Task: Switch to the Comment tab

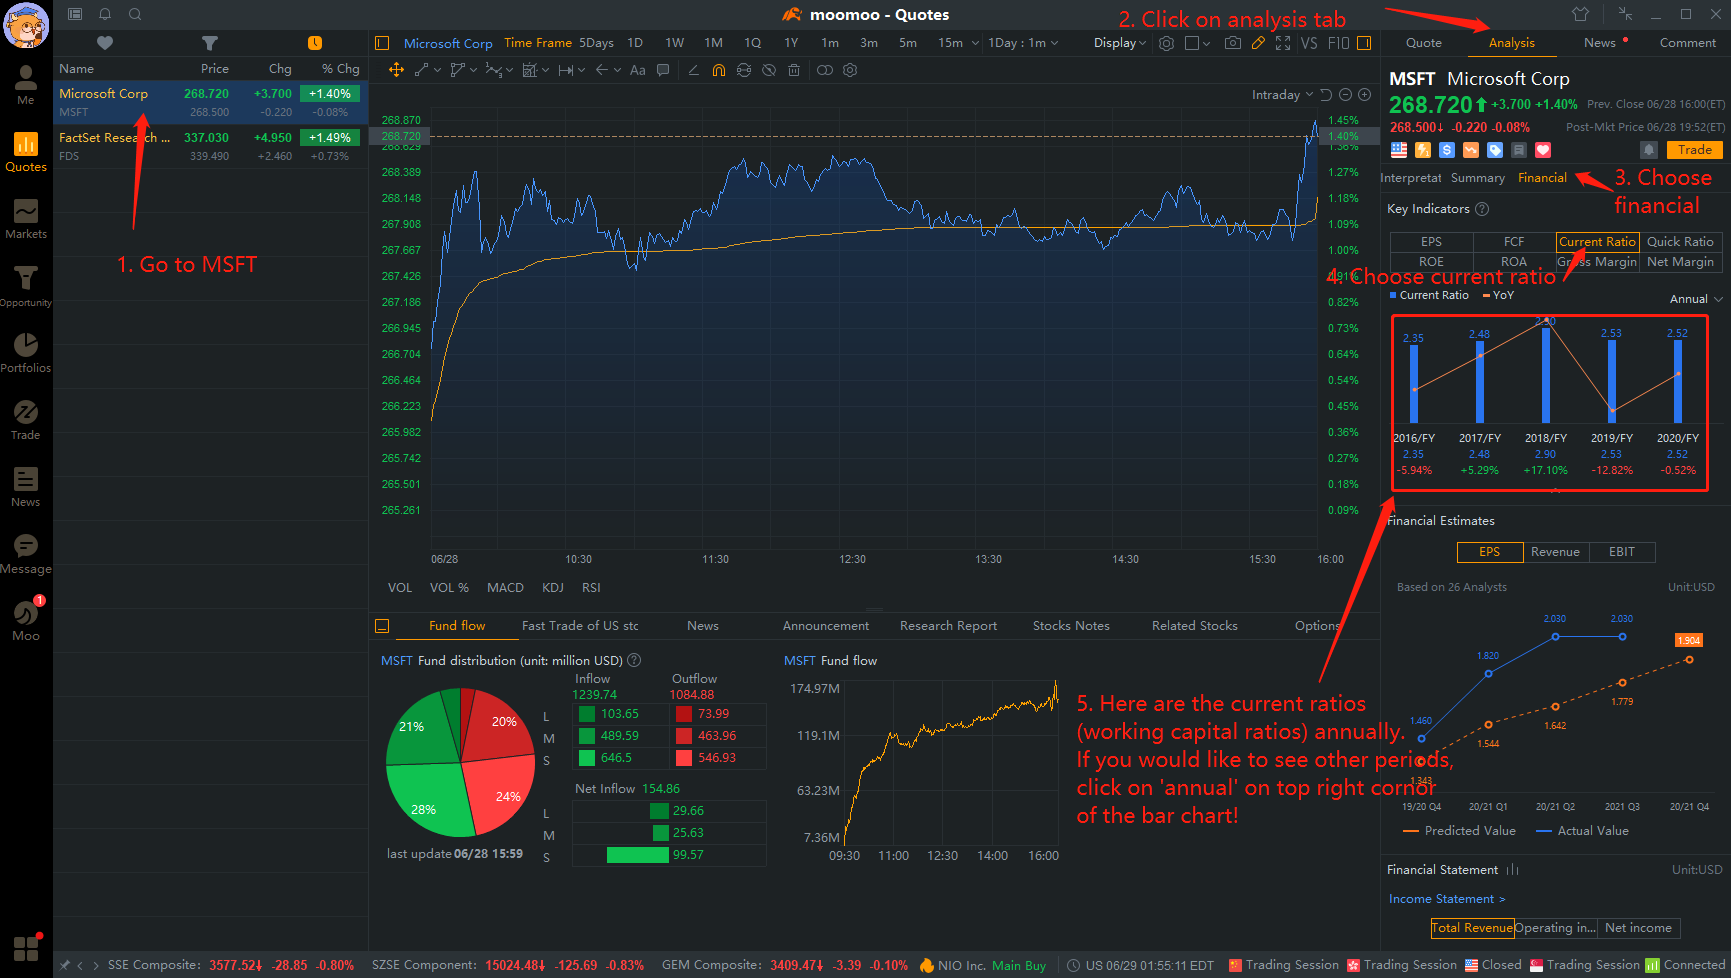Action: pos(1688,43)
